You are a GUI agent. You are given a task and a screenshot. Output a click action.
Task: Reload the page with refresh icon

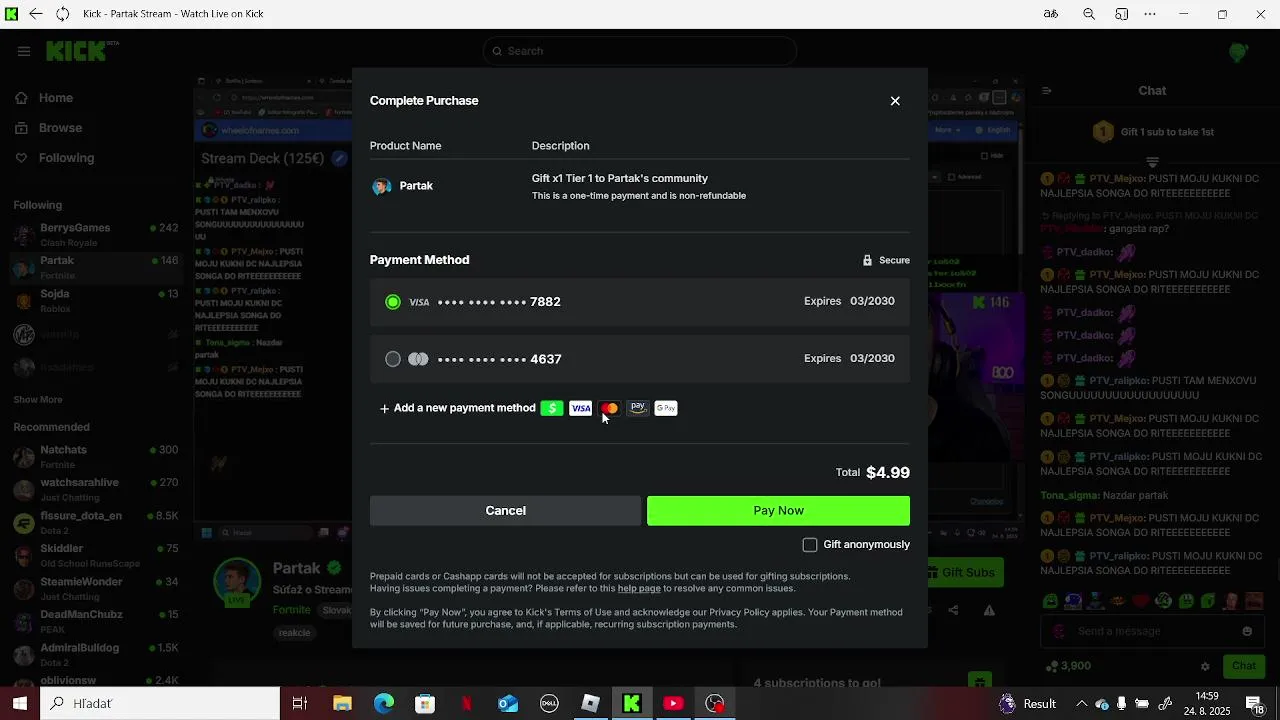pyautogui.click(x=62, y=14)
